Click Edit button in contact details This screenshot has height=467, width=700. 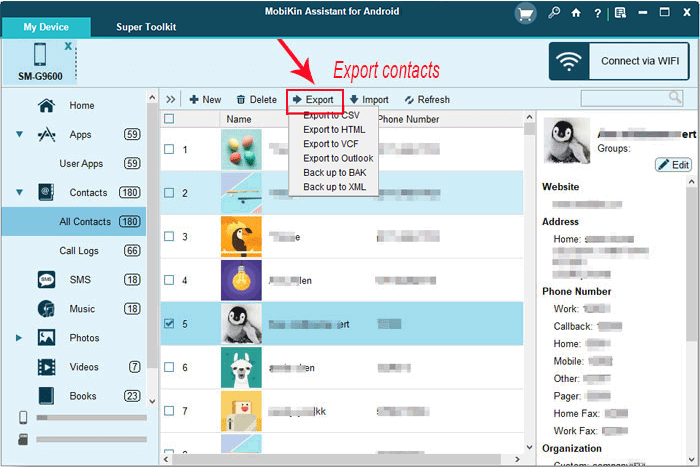coord(674,165)
